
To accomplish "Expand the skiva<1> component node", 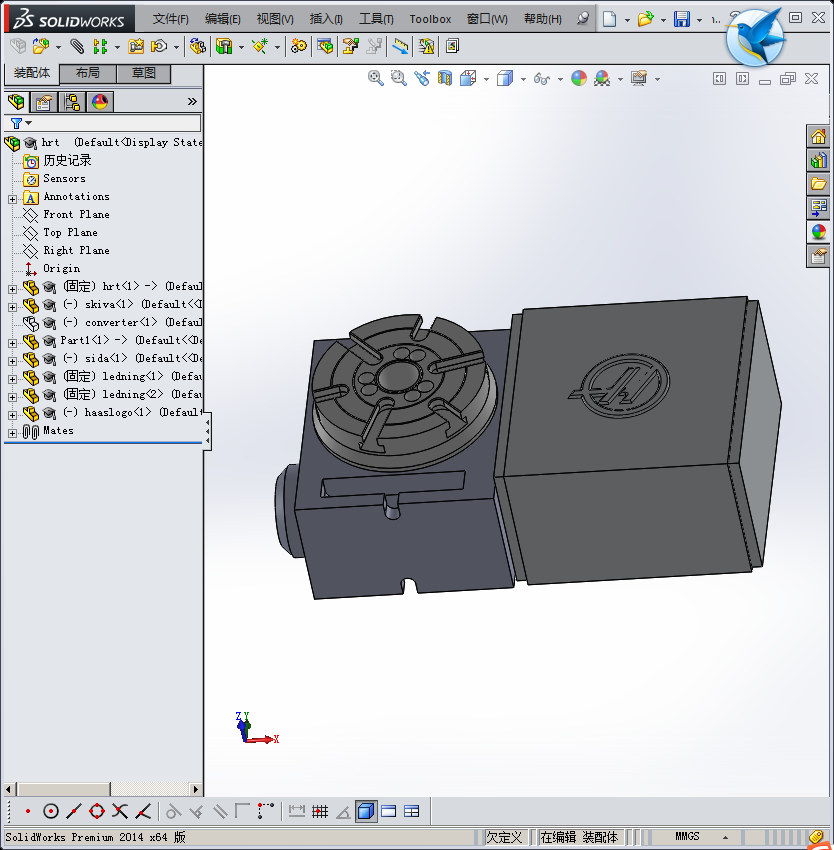I will click(12, 307).
